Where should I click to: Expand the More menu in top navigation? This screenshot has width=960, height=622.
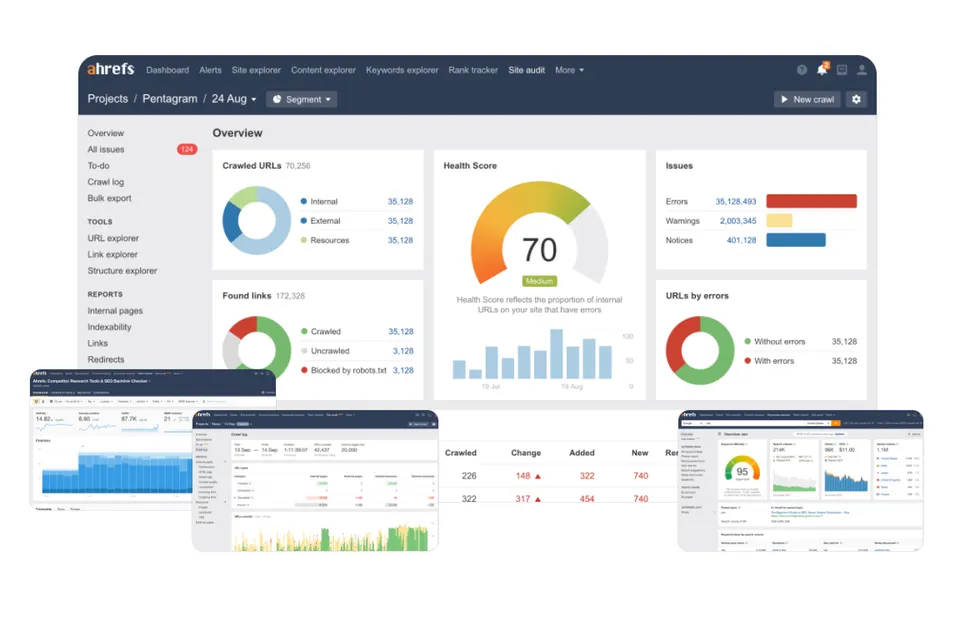point(569,70)
